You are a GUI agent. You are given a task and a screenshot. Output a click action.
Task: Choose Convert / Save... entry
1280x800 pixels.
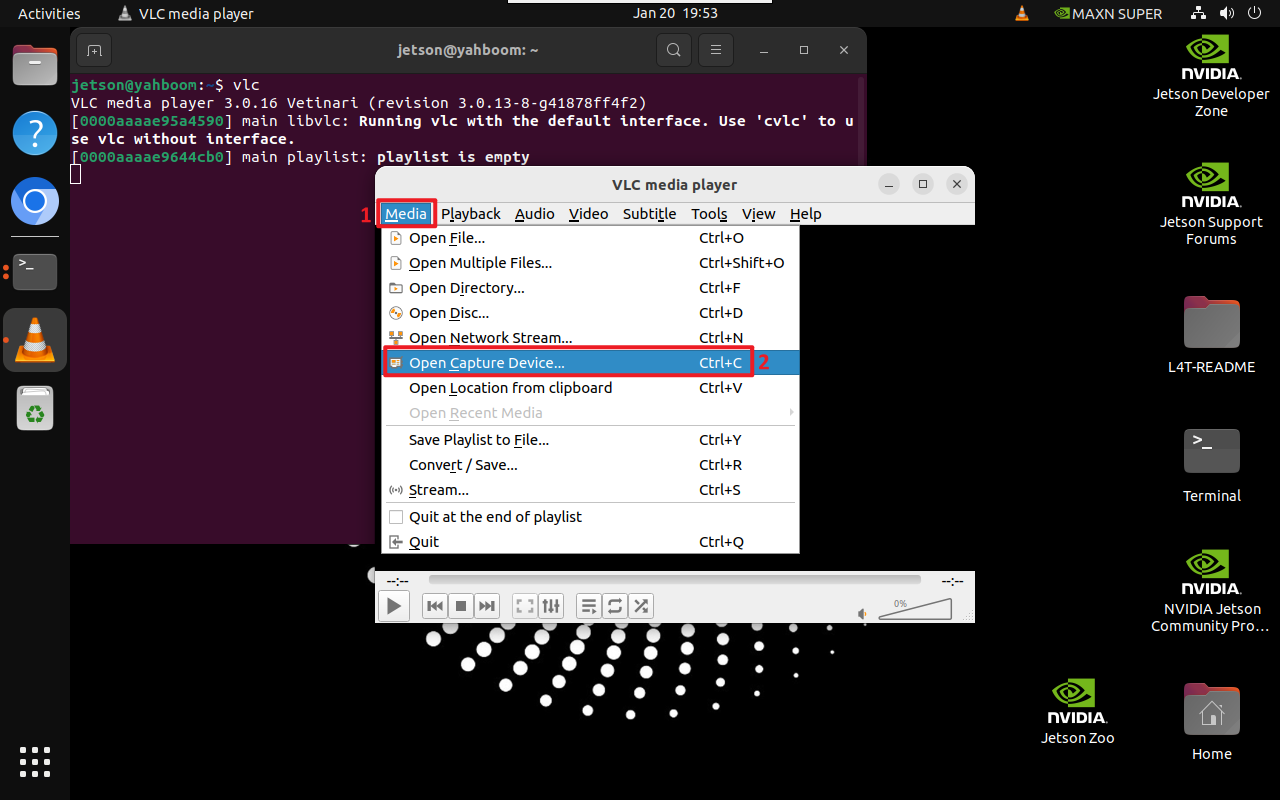tap(590, 465)
